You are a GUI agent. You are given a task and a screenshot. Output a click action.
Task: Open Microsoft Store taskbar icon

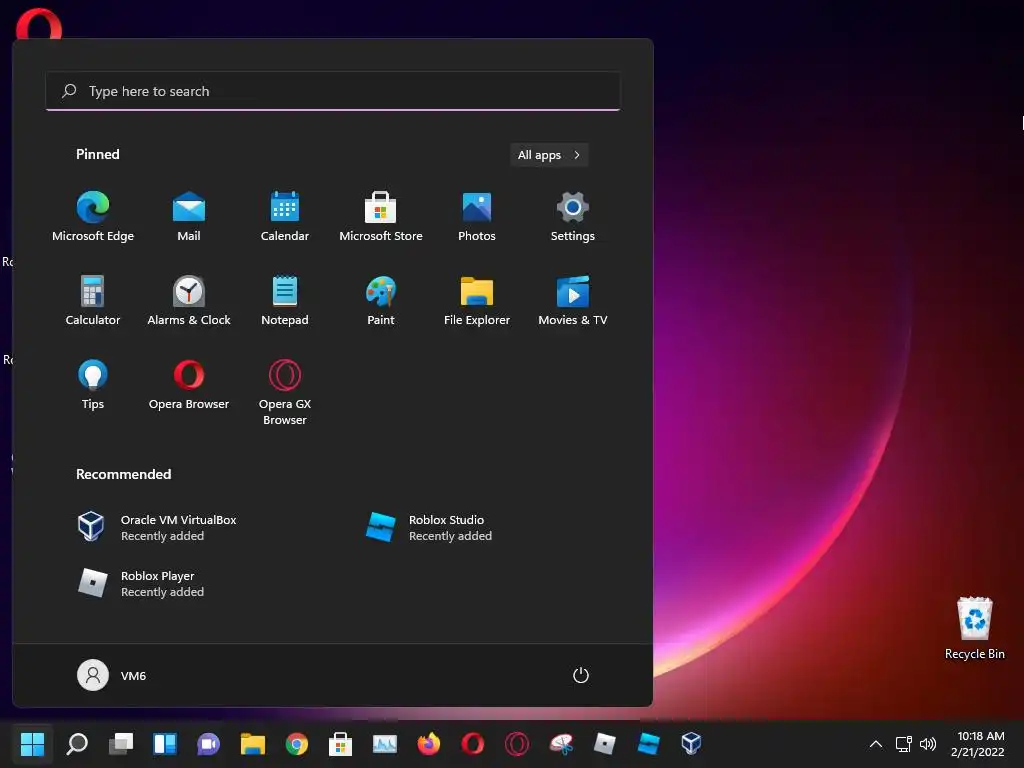(x=340, y=743)
